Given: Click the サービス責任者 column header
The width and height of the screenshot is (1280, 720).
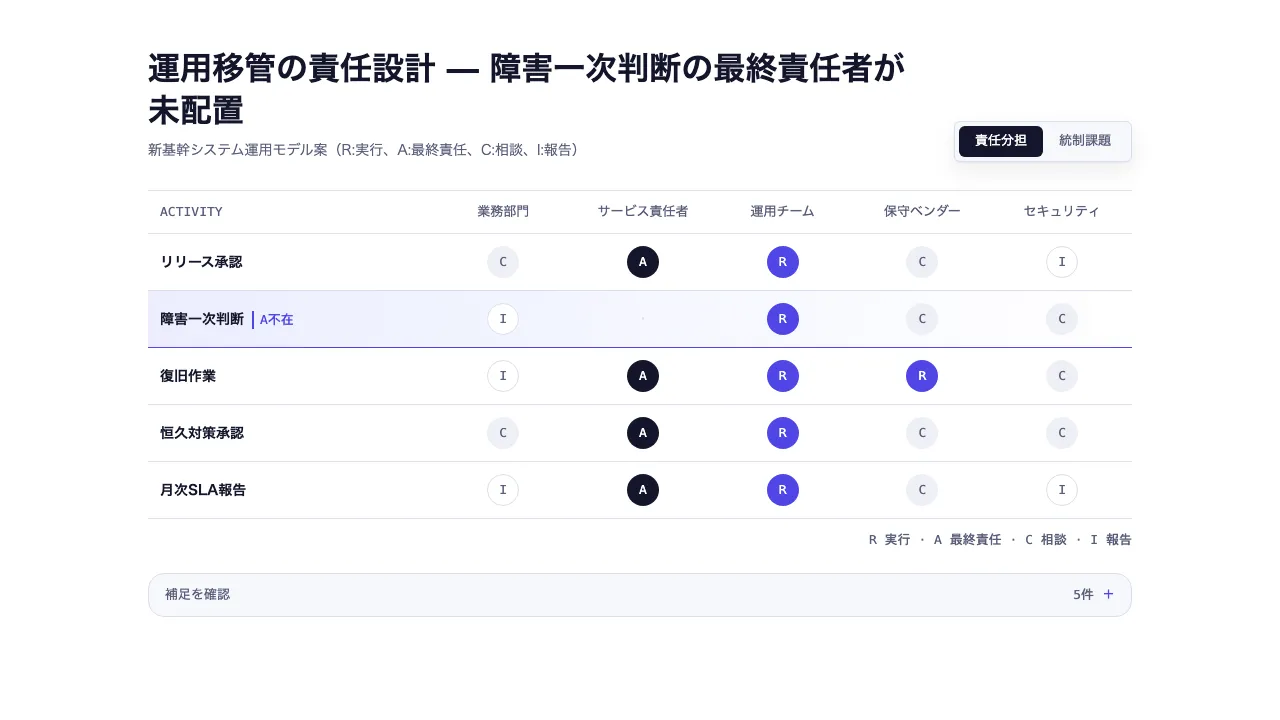Looking at the screenshot, I should click(643, 212).
